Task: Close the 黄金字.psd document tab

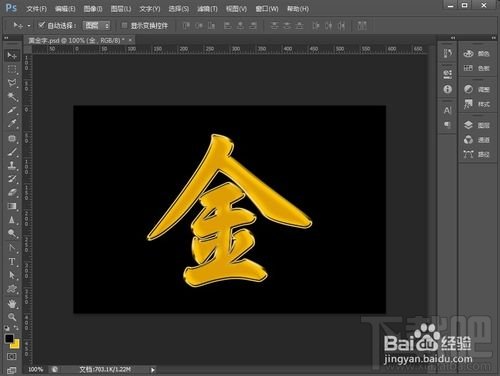Action: 130,40
